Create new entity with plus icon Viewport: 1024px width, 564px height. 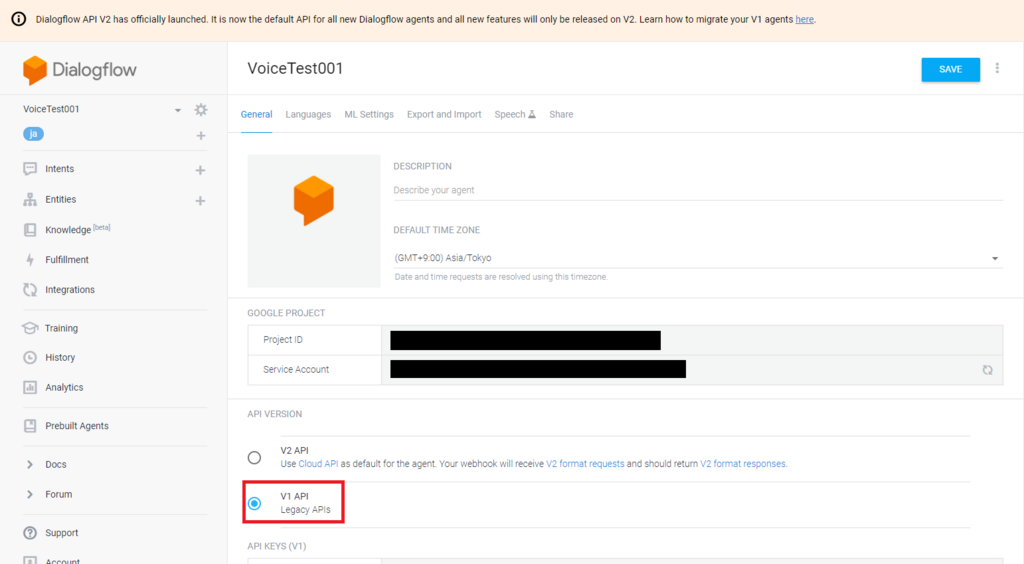[200, 201]
